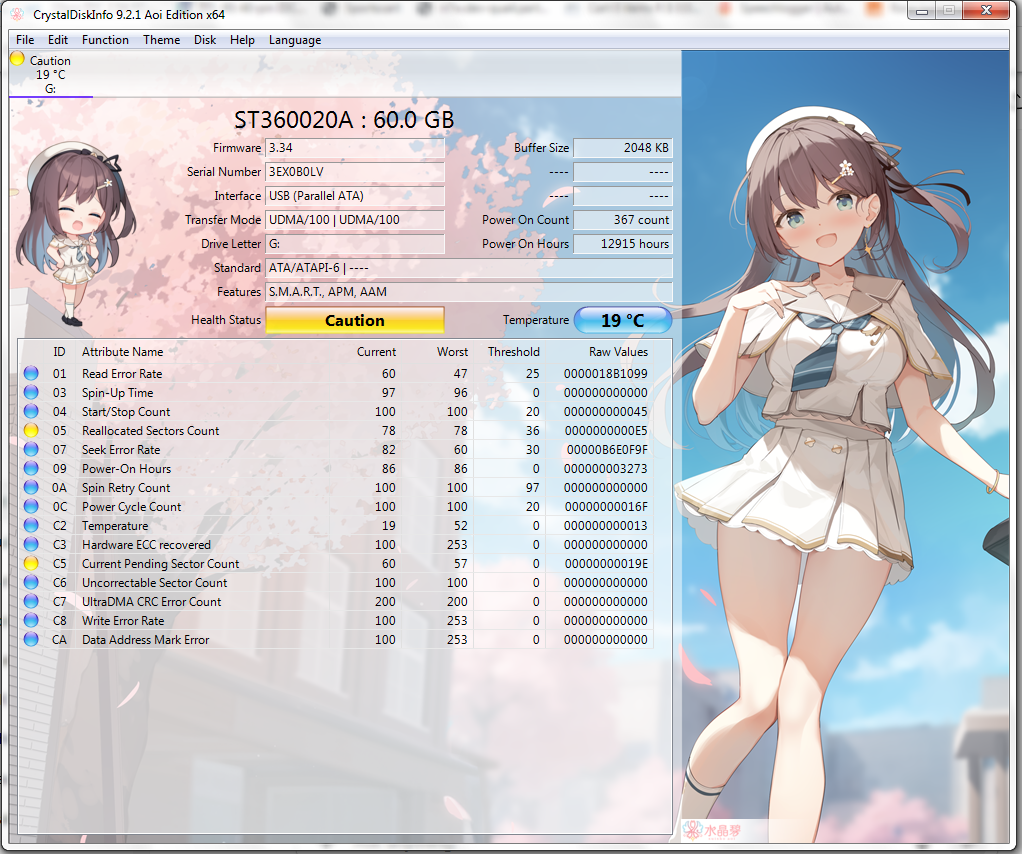The width and height of the screenshot is (1022, 854).
Task: Click the blue orb for Uncorrectable Sector Count
Action: coord(31,582)
